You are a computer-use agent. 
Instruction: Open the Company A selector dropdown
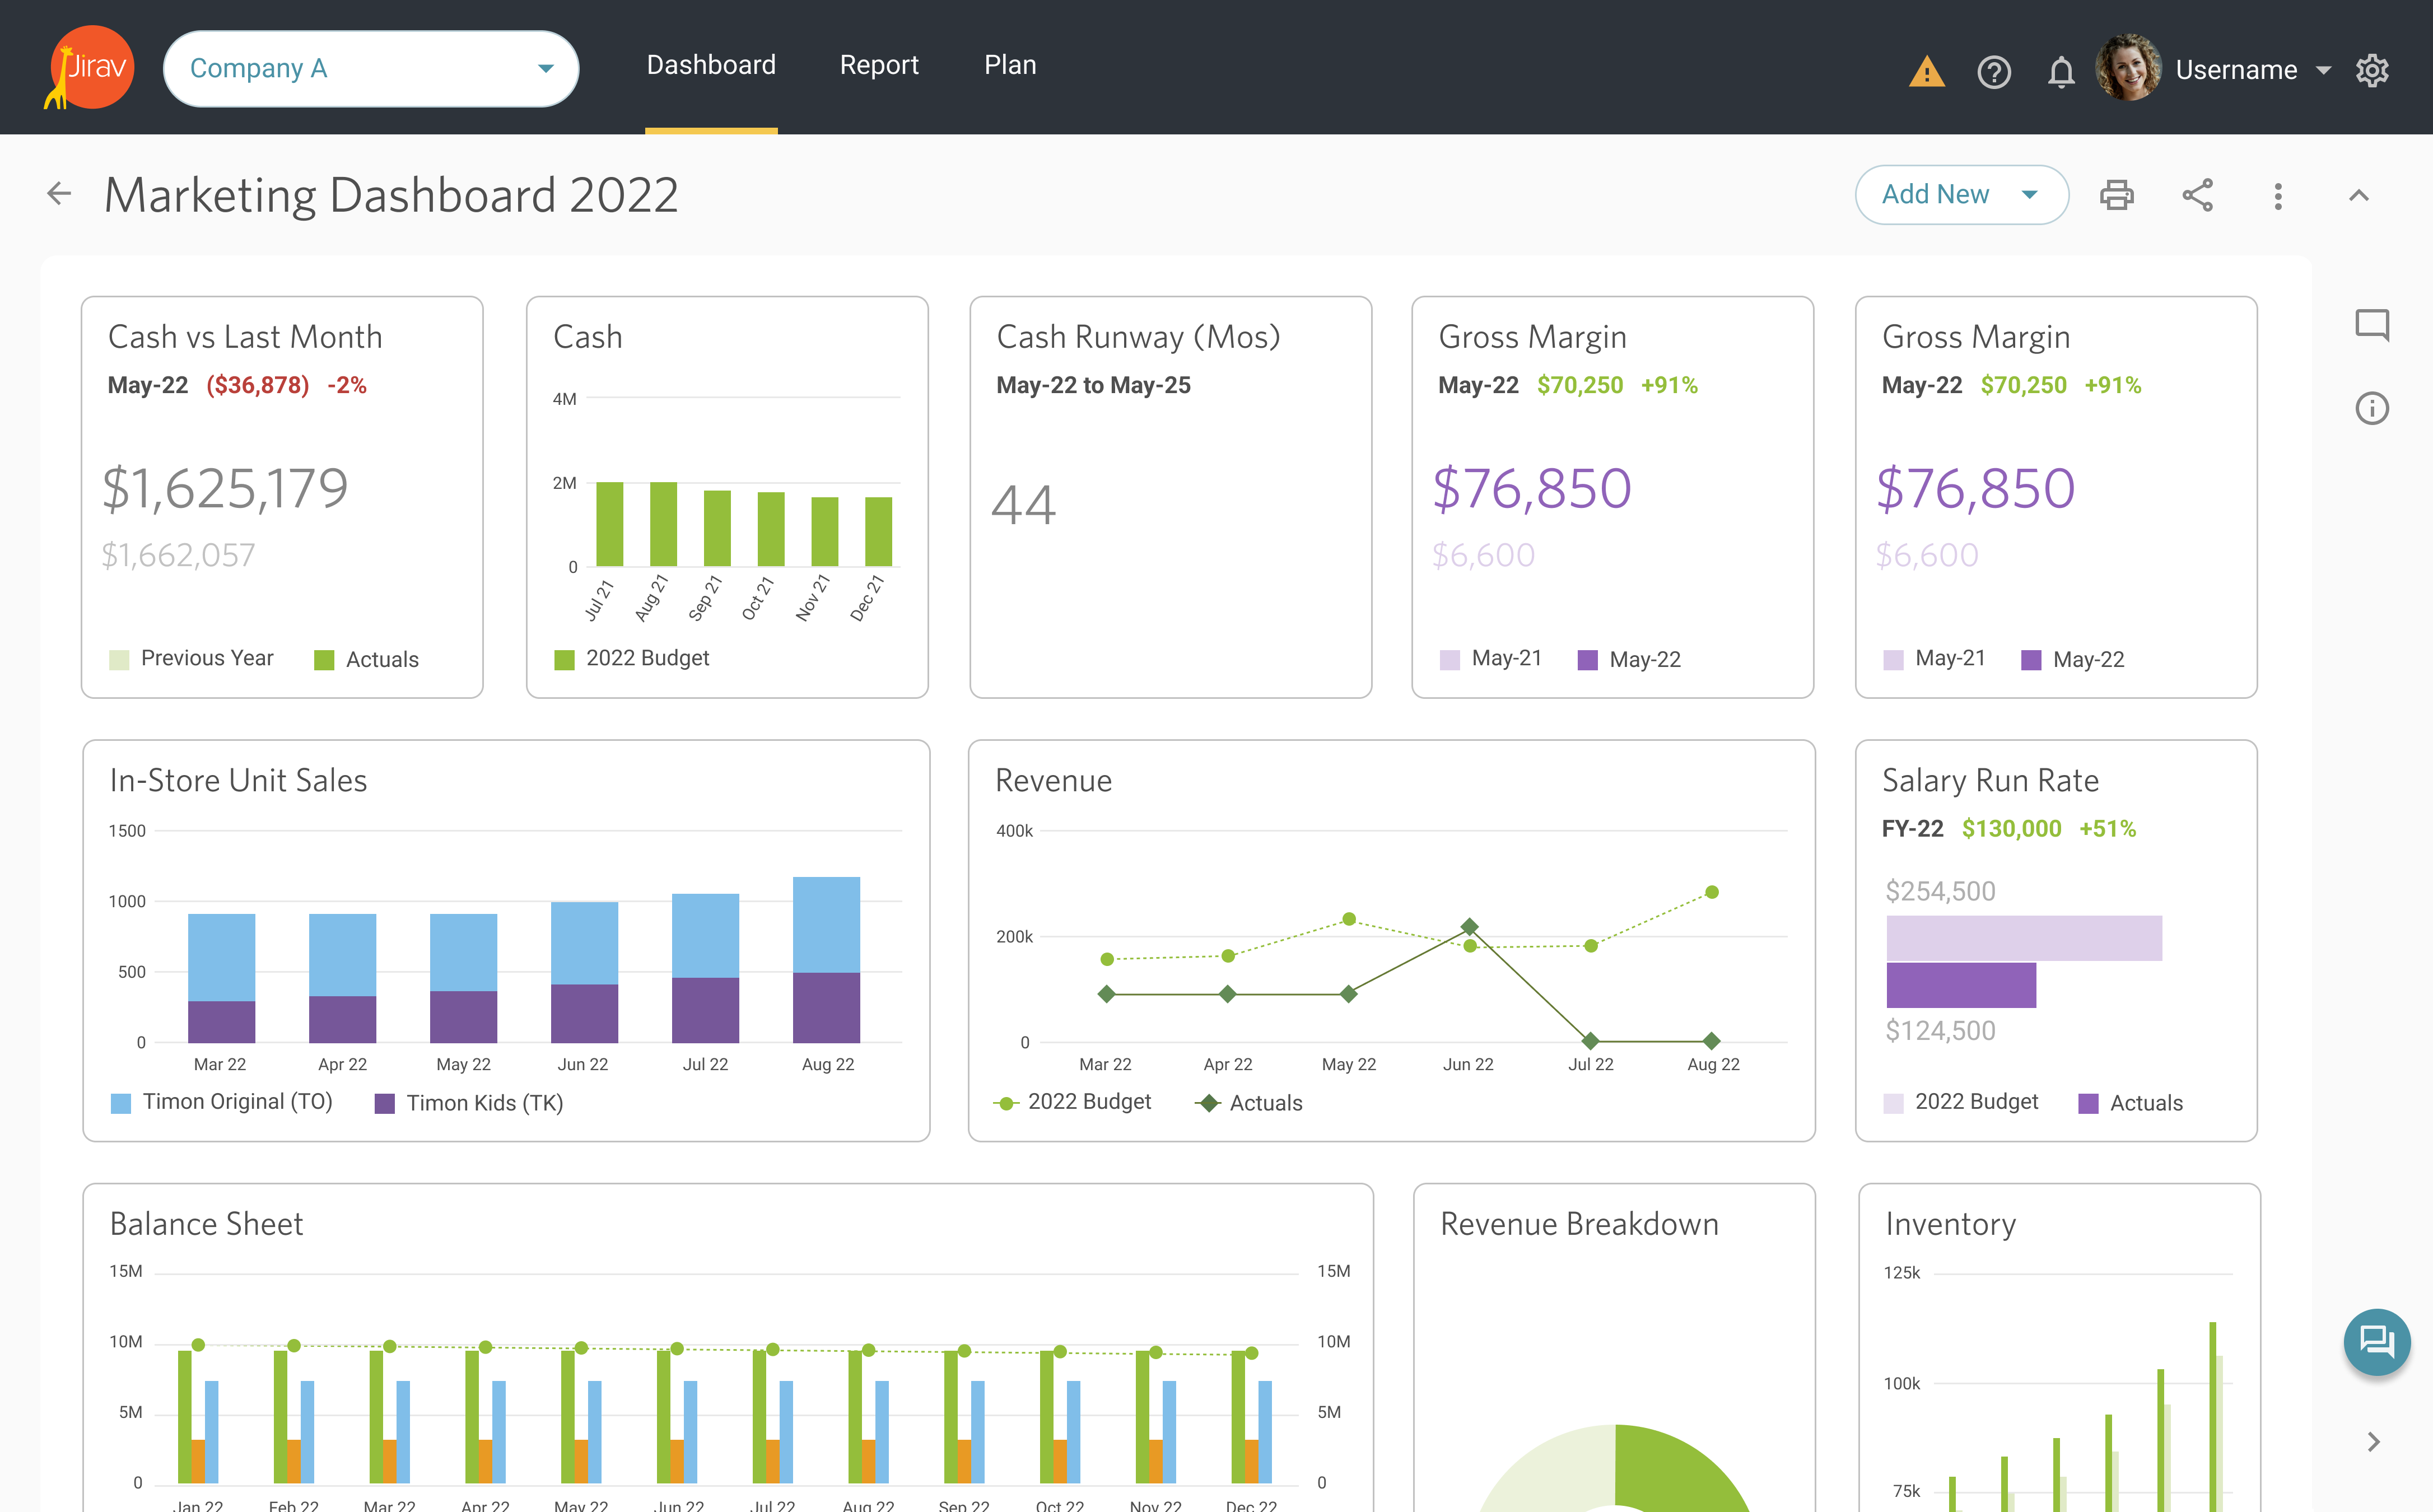point(371,69)
